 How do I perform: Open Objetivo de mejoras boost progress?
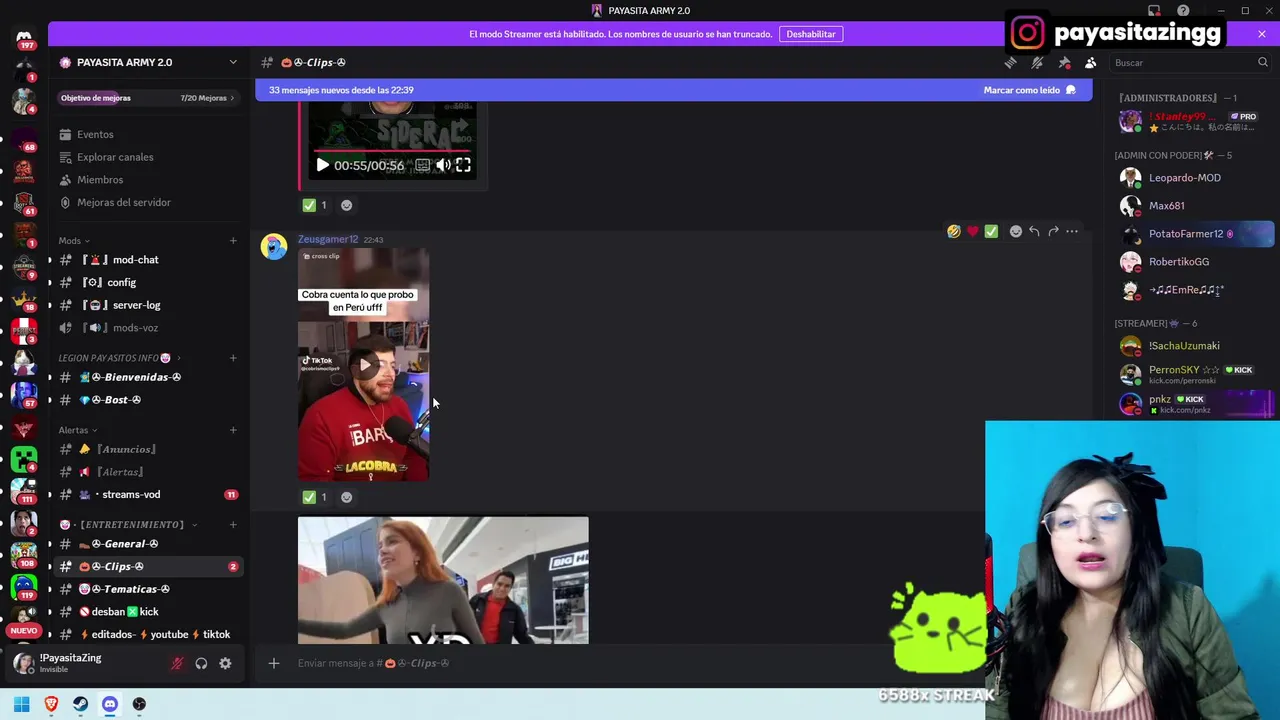148,98
